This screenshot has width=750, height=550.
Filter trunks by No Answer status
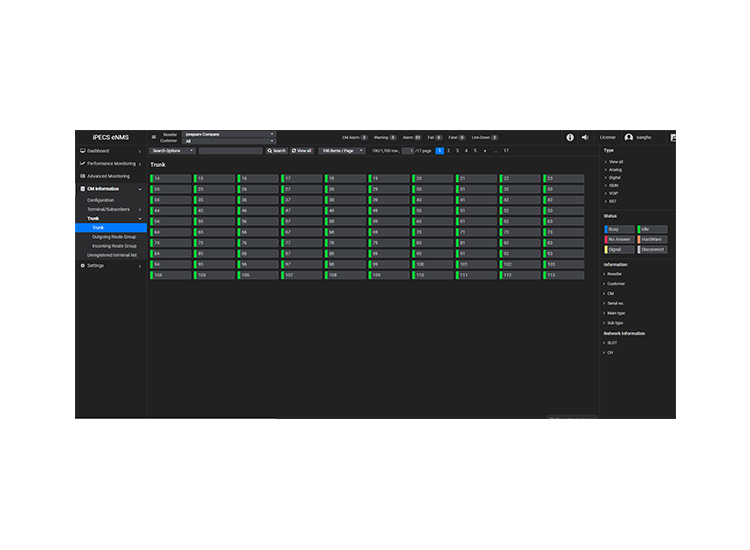pos(619,239)
